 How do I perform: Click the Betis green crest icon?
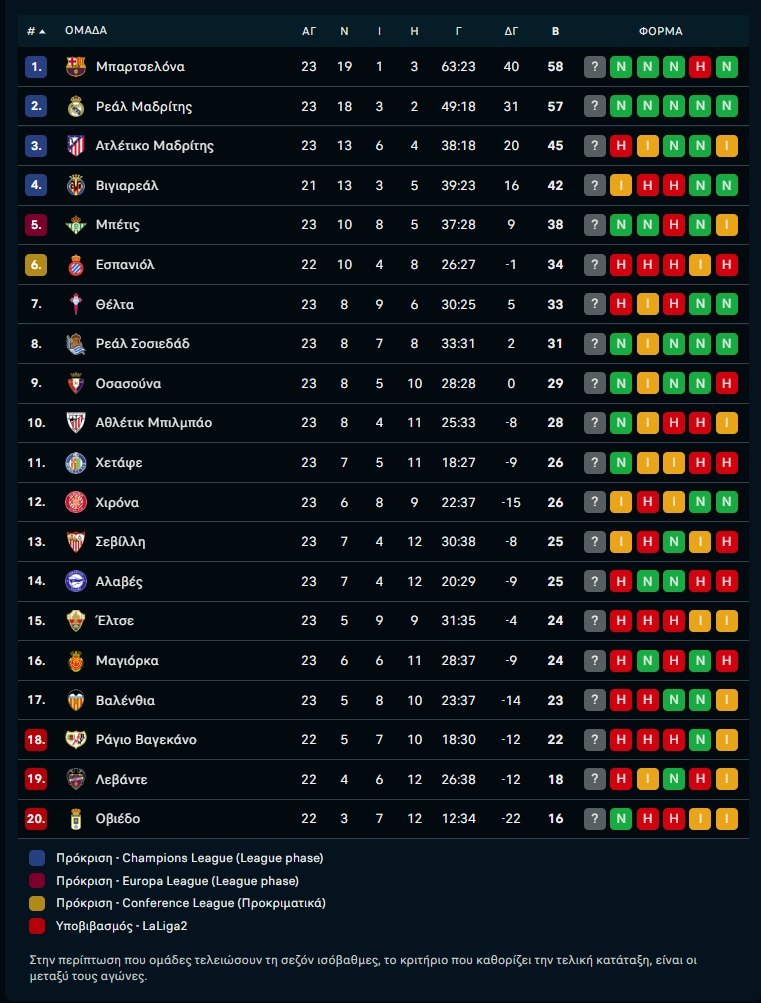(x=75, y=225)
